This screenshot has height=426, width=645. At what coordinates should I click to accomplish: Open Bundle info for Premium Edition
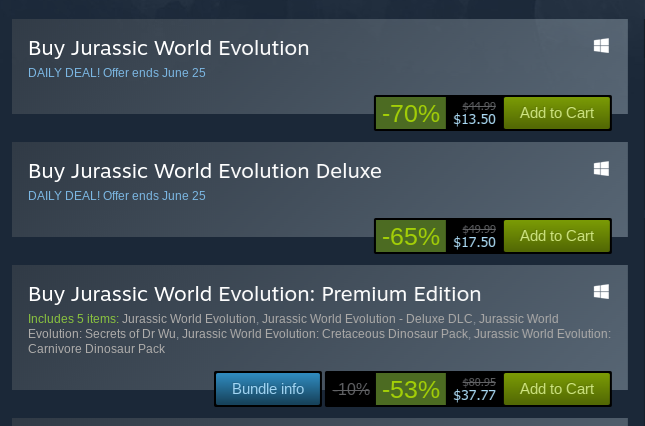(268, 389)
